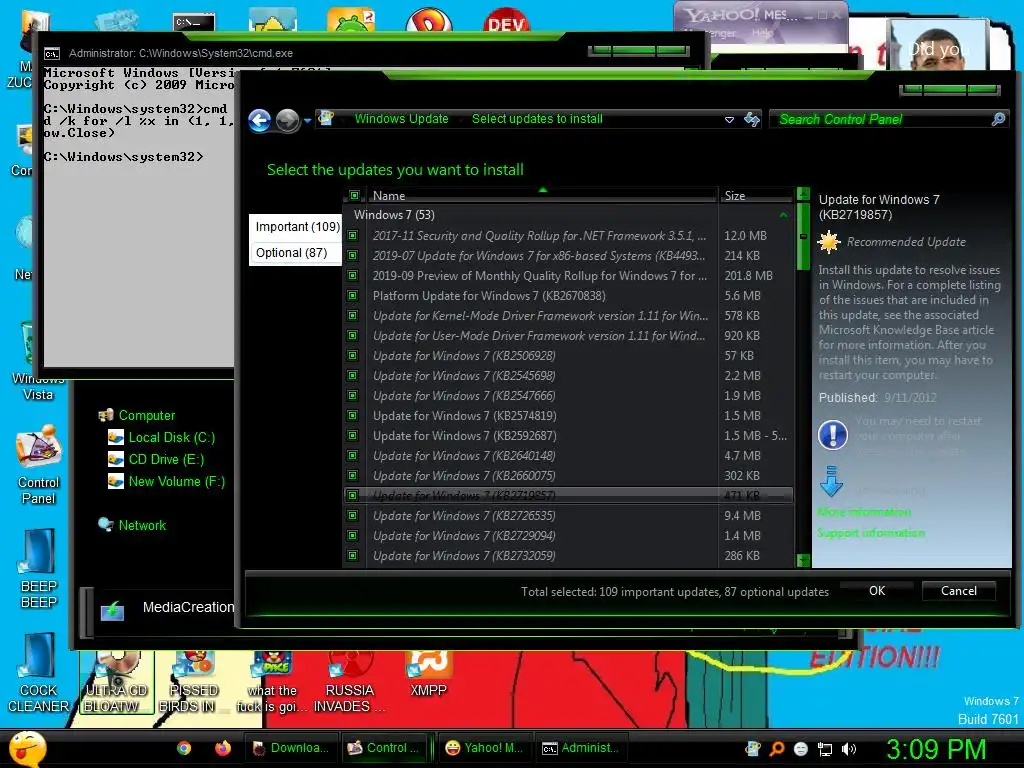
Task: Switch to Important (109) updates tab
Action: point(296,227)
